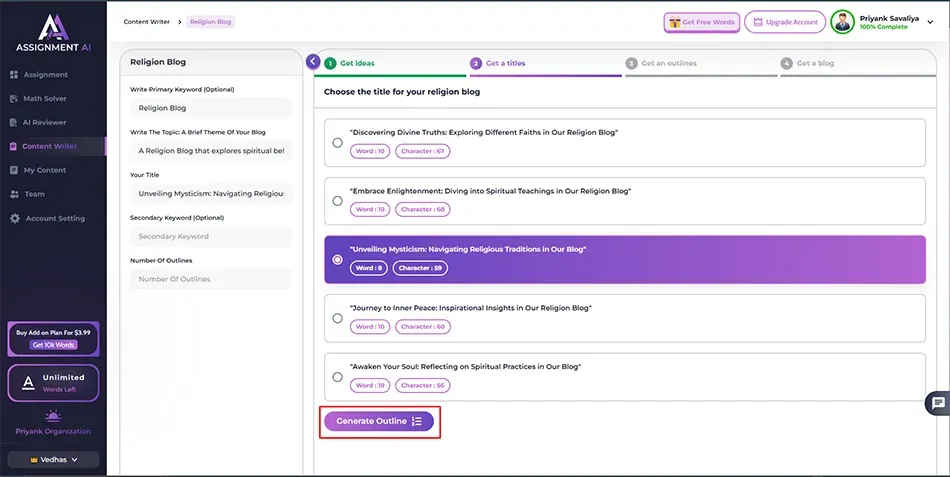Select the "Discovering Divine Truths" title option
Viewport: 950px width, 477px height.
click(x=338, y=143)
